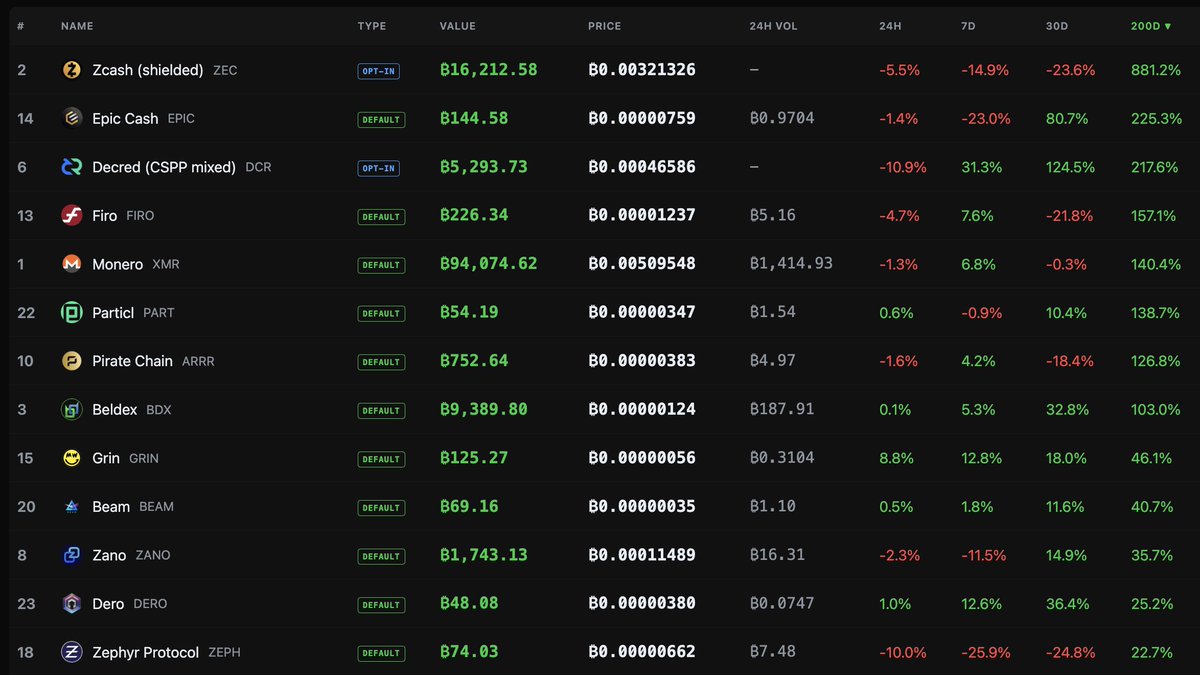Click 24H volume ₿187.91
1200x675 pixels.
(x=782, y=409)
